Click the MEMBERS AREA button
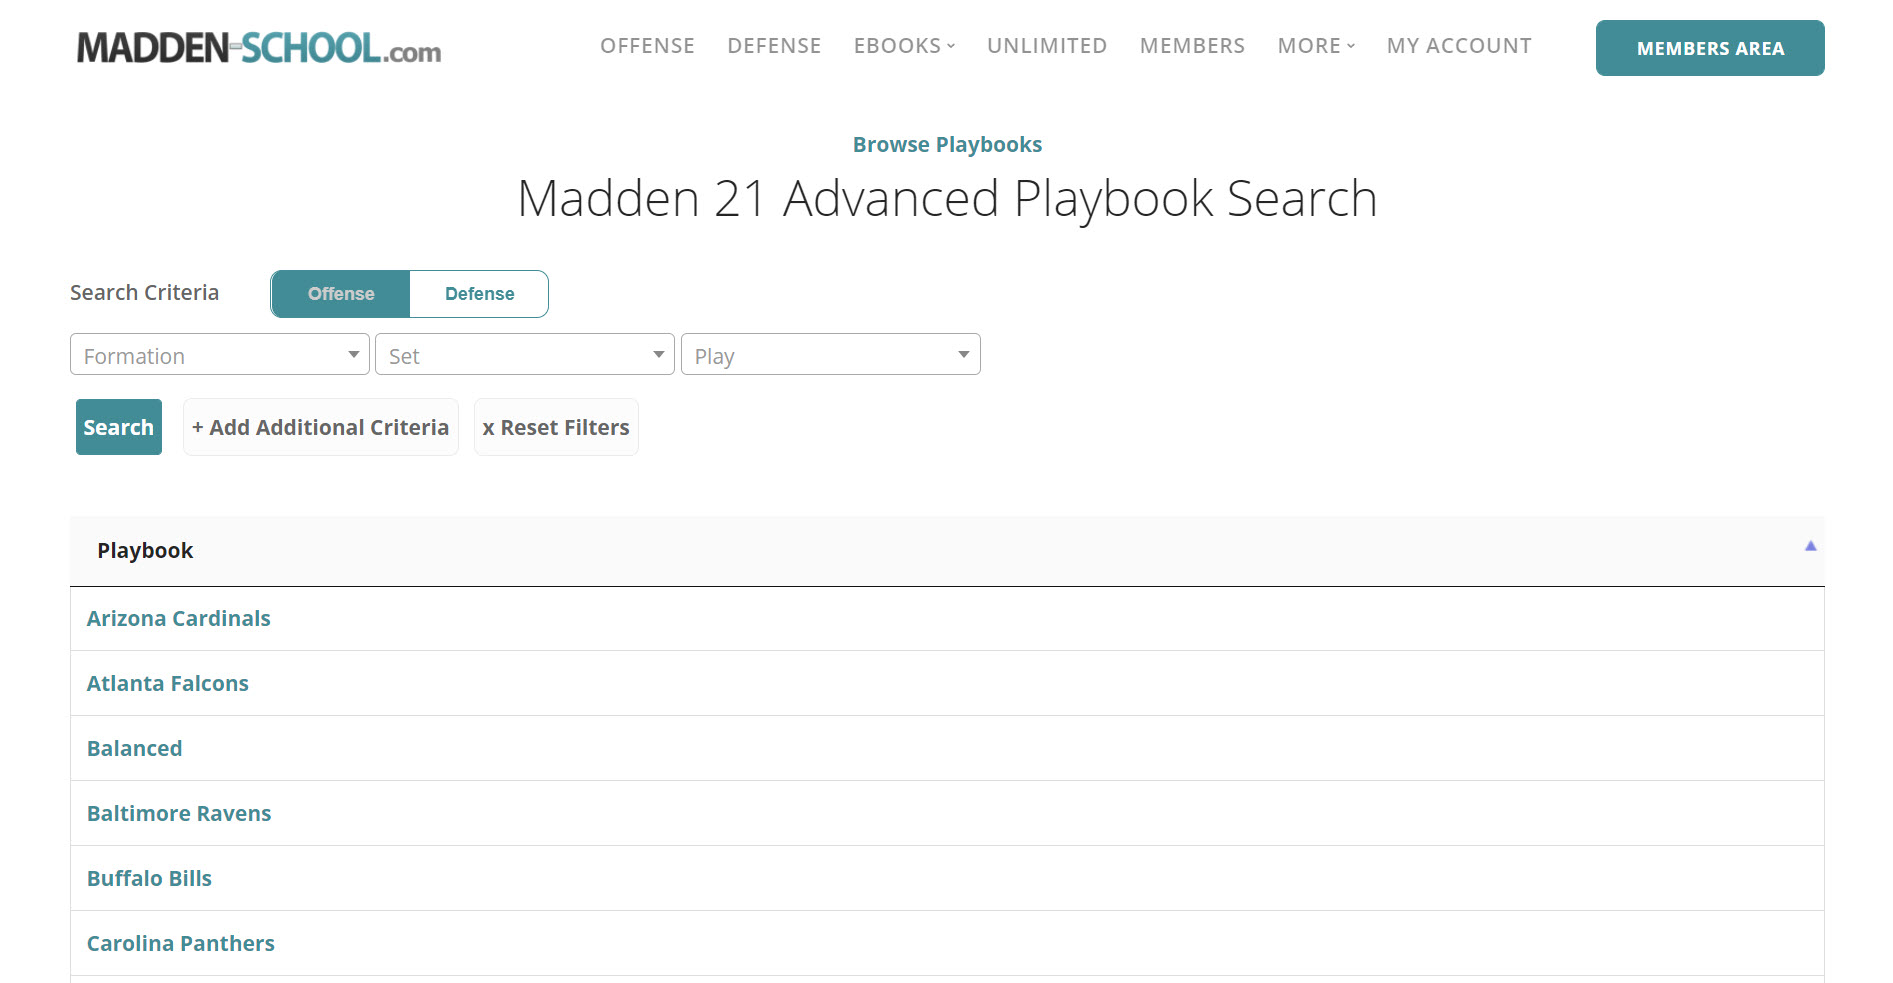The width and height of the screenshot is (1893, 983). point(1710,48)
